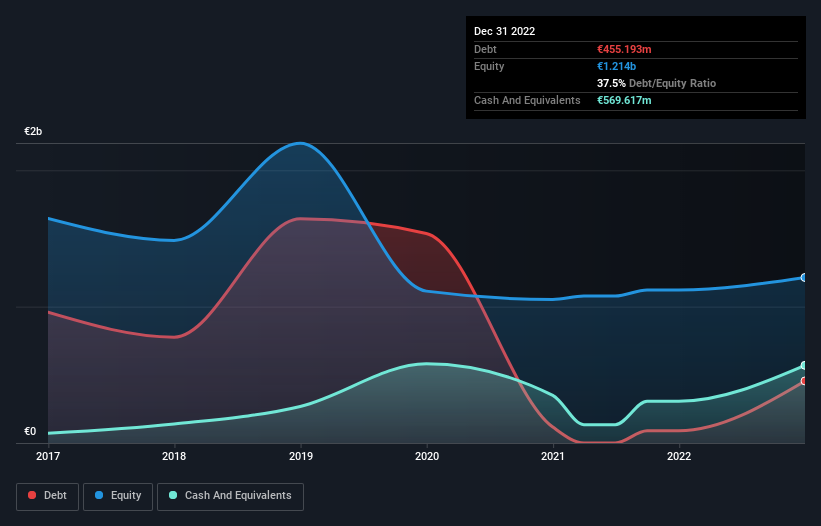Click the €0 y-axis label
The image size is (821, 526).
pos(30,432)
